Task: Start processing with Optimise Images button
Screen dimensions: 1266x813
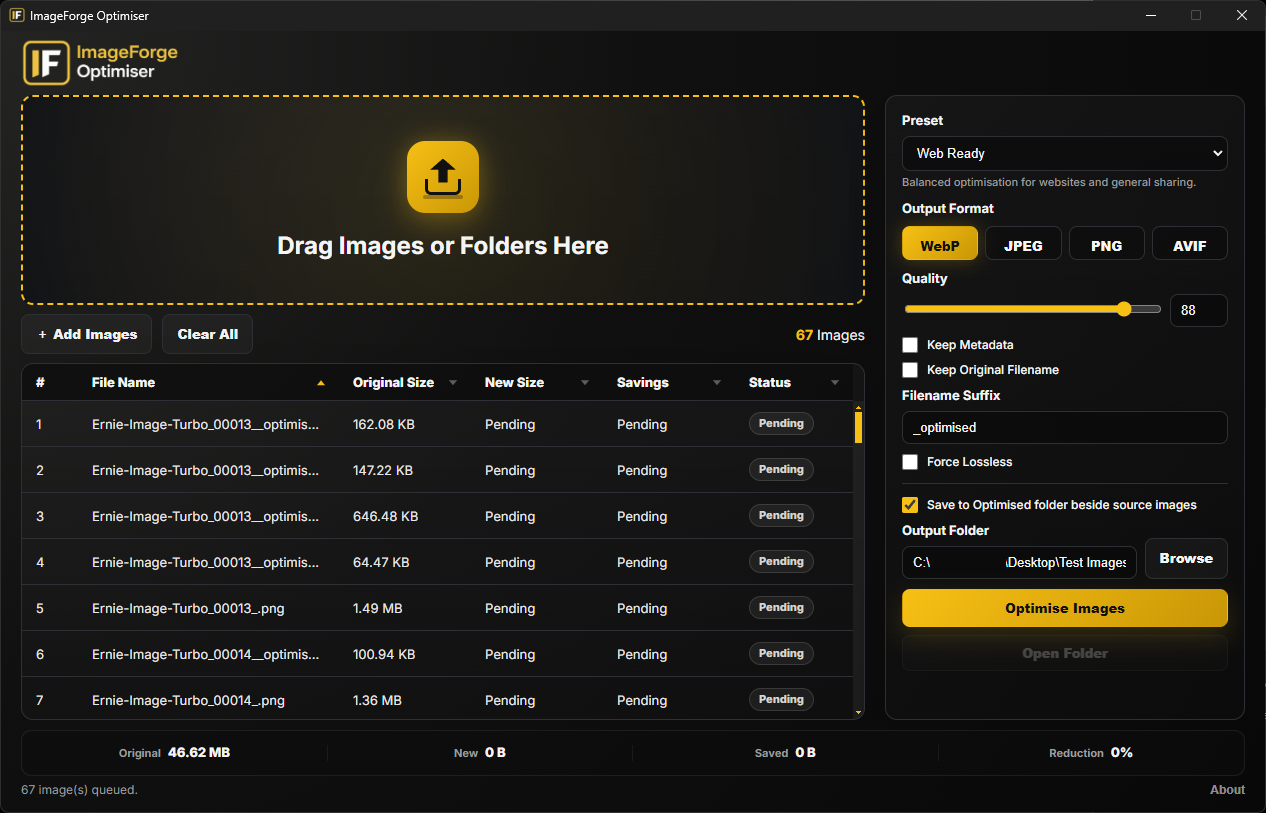Action: click(x=1065, y=608)
